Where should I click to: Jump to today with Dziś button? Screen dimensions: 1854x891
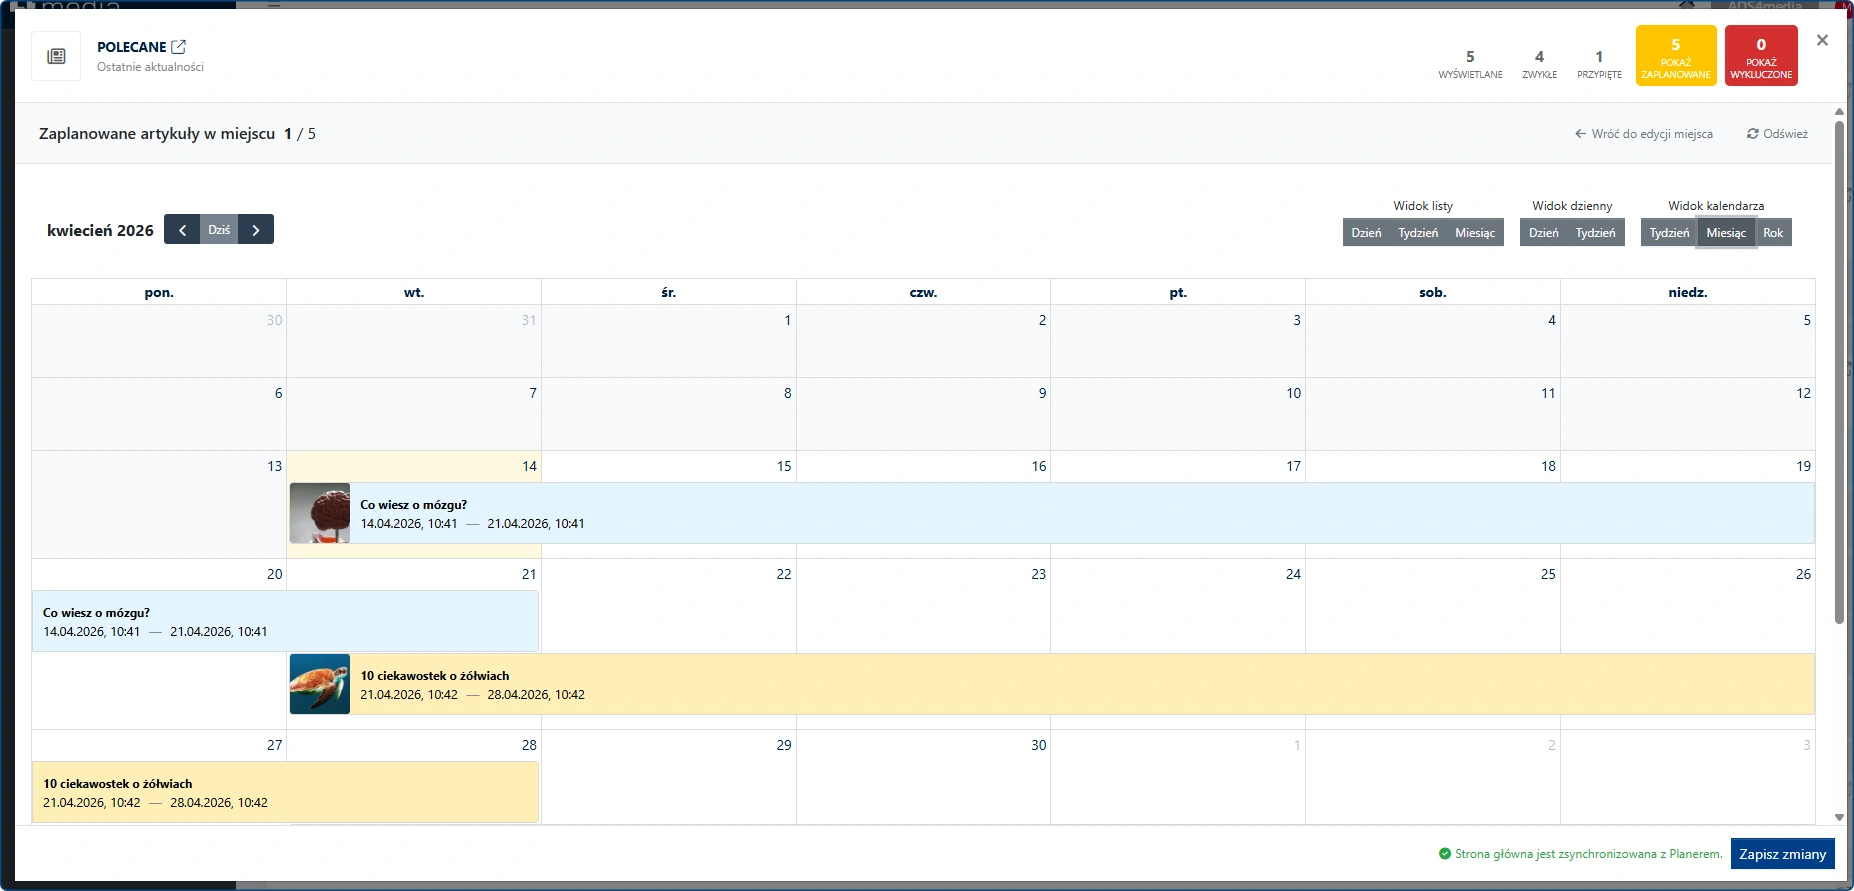coord(219,230)
